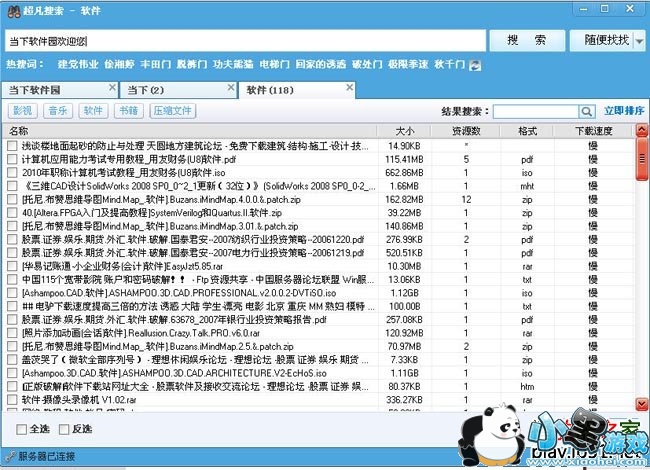The width and height of the screenshot is (650, 470).
Task: Filter results by 软件
Action: 93,111
